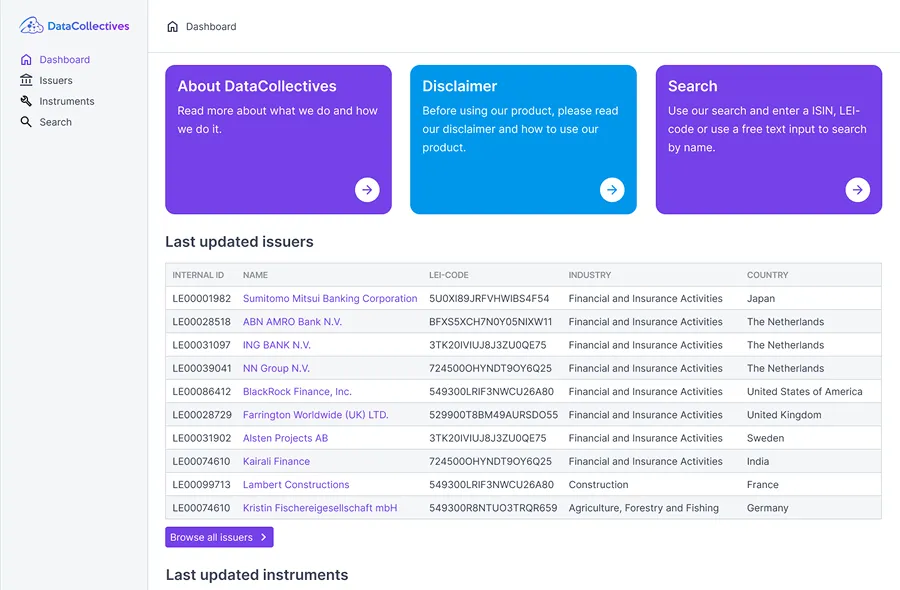Image resolution: width=900 pixels, height=590 pixels.
Task: Open Alsten Projects AB issuer link
Action: point(285,438)
